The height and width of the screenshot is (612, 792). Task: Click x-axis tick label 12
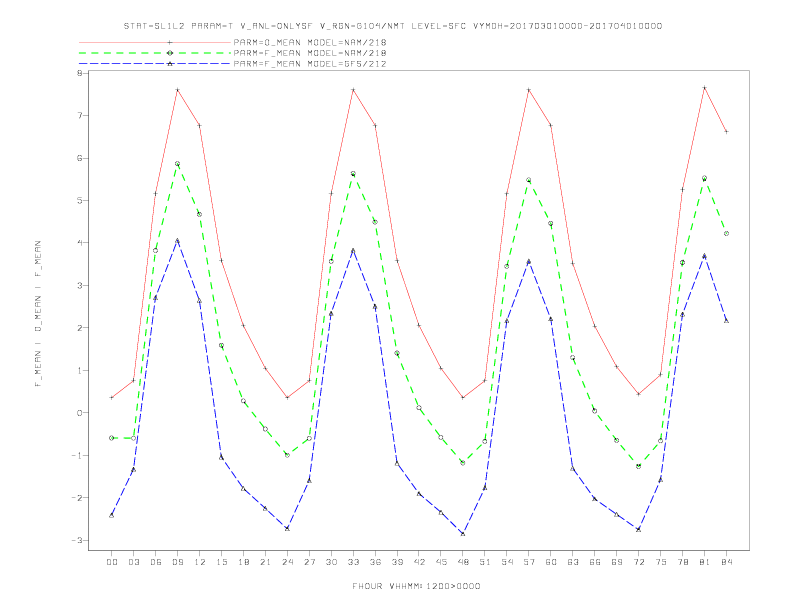(200, 562)
